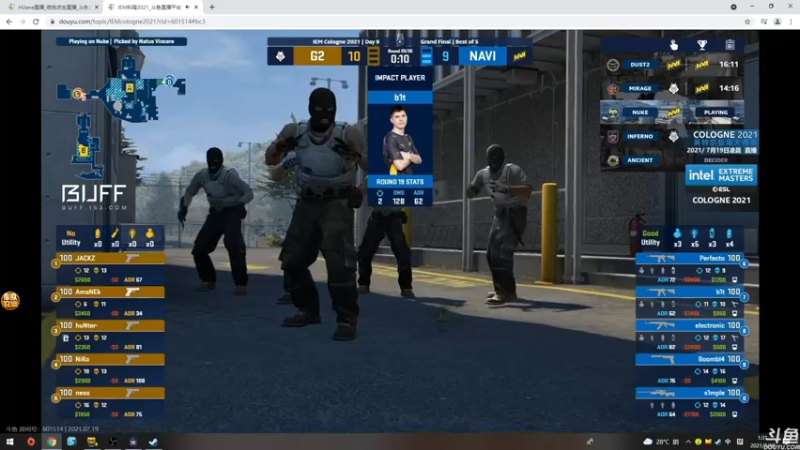The image size is (800, 450).
Task: Select the MIRAGE map row
Action: tap(672, 88)
